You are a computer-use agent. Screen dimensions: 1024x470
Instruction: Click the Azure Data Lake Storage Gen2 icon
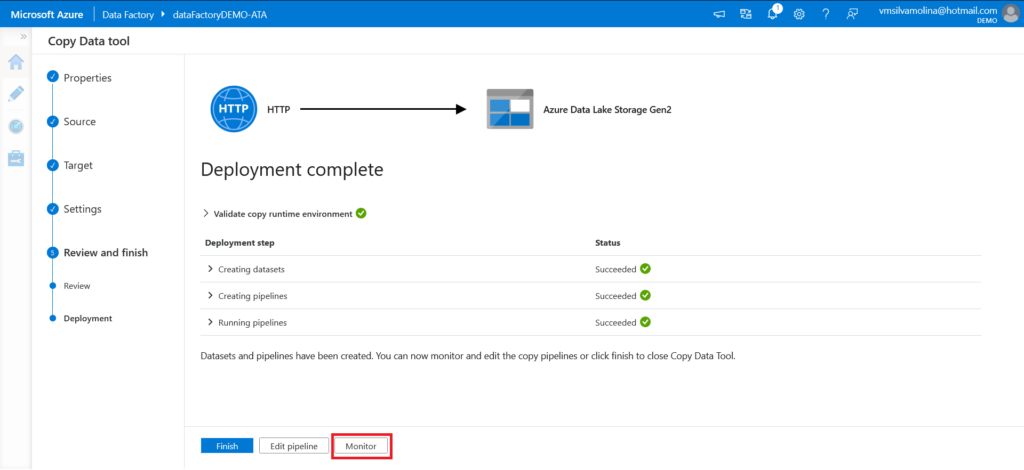coord(510,109)
